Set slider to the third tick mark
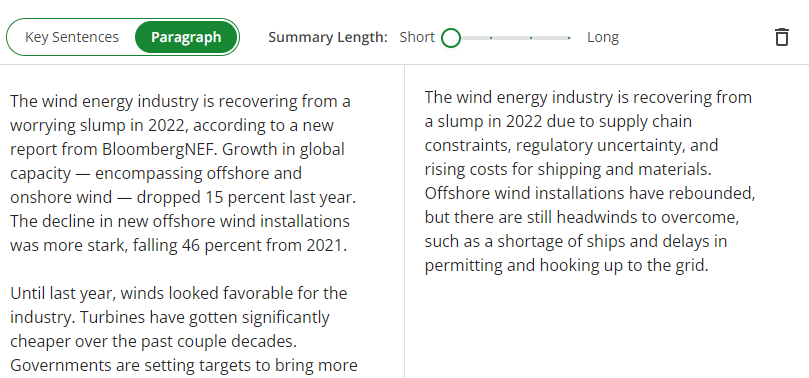This screenshot has width=809, height=378. (530, 38)
